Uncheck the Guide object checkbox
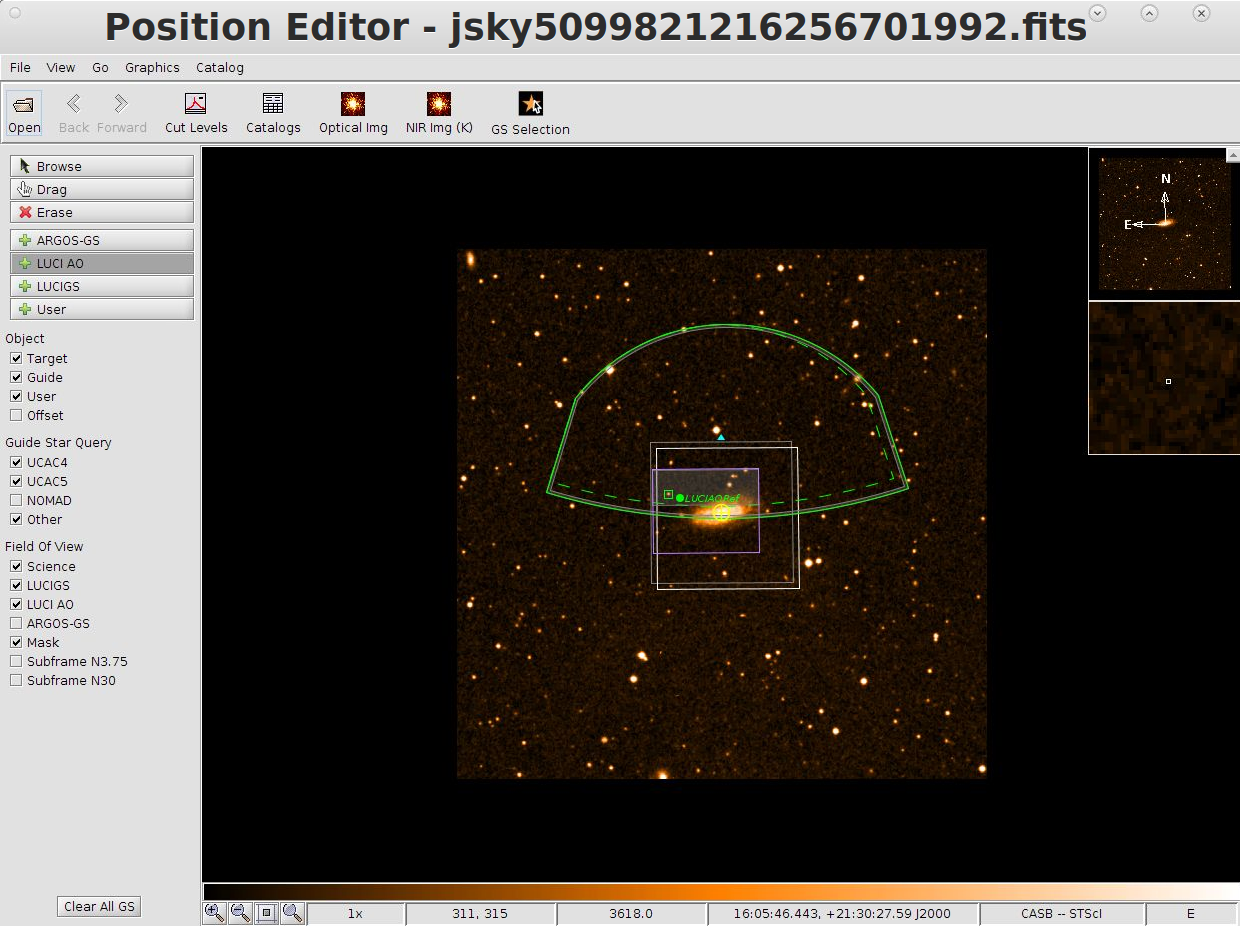The height and width of the screenshot is (926, 1240). (x=16, y=377)
